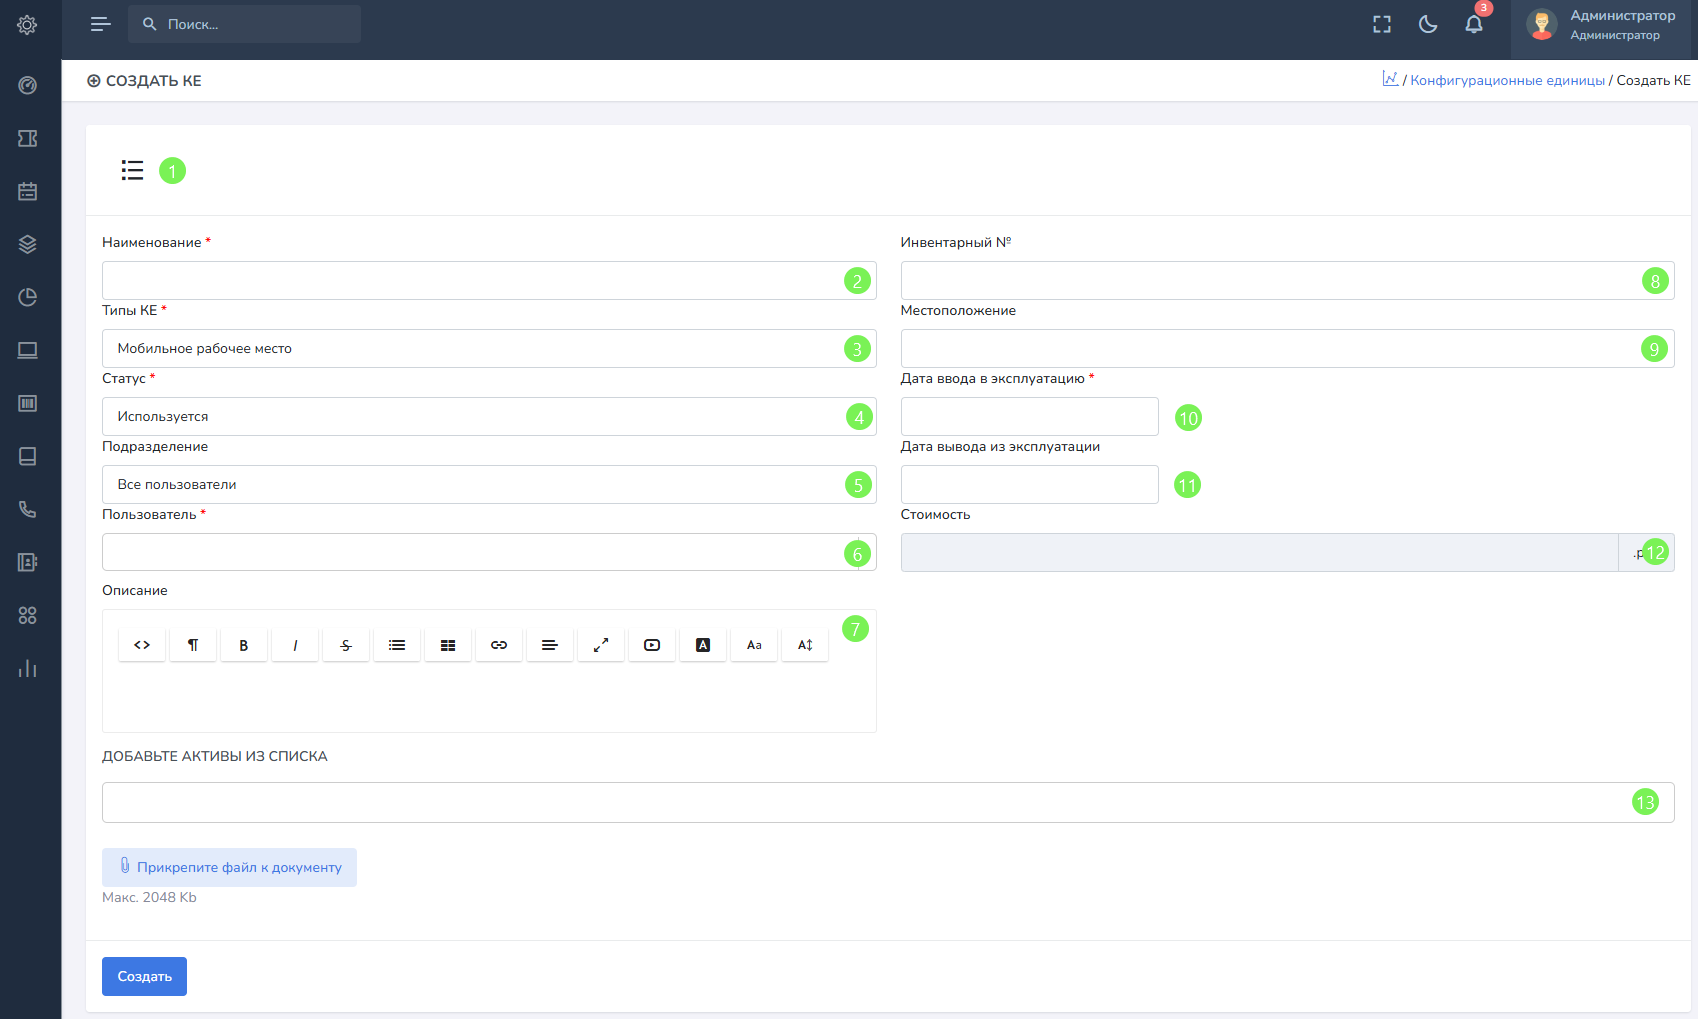Open the Типы КЕ dropdown
The width and height of the screenshot is (1698, 1019).
click(470, 349)
